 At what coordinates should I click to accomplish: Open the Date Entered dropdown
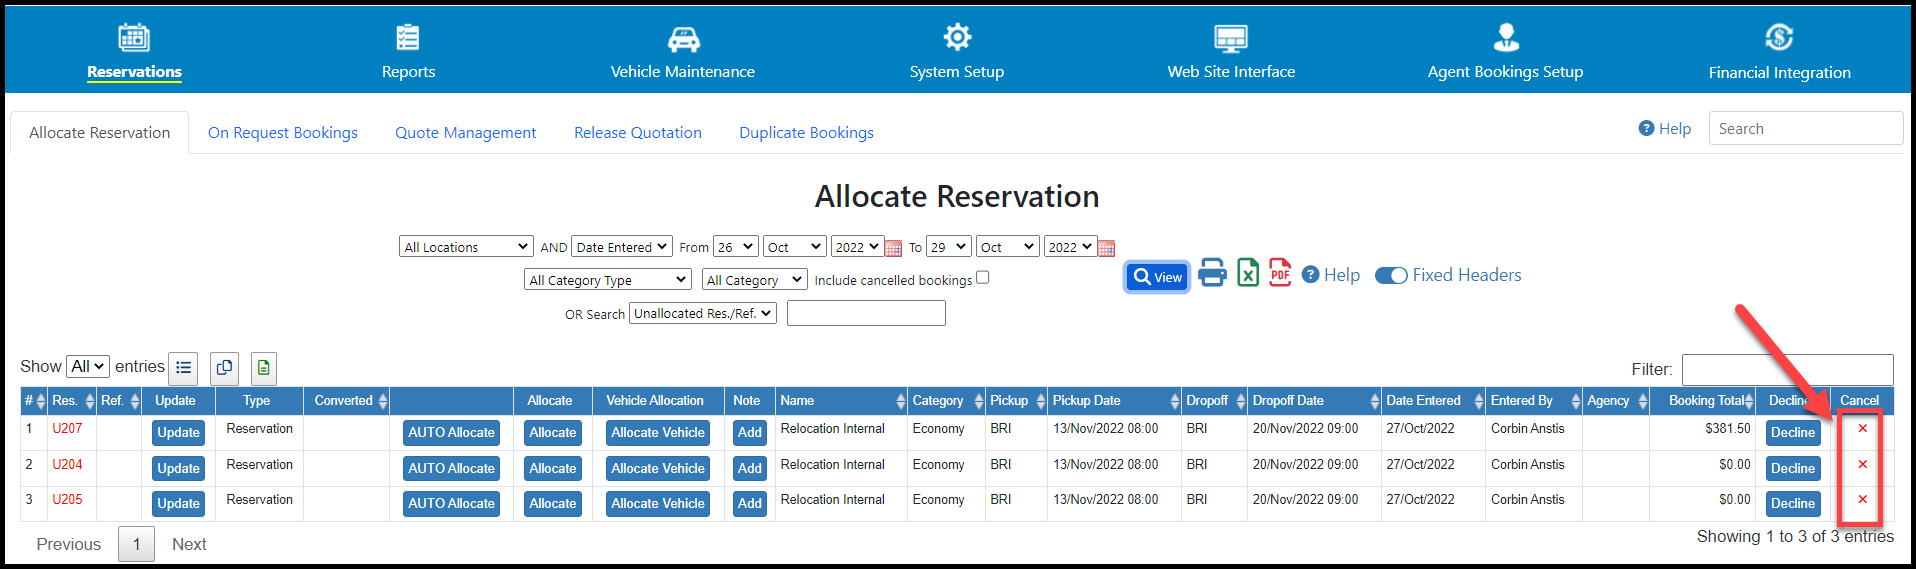(622, 247)
